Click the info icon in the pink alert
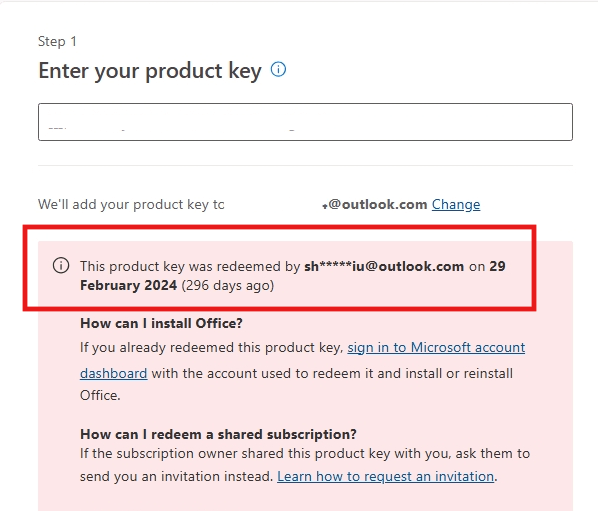598x511 pixels. pyautogui.click(x=61, y=265)
